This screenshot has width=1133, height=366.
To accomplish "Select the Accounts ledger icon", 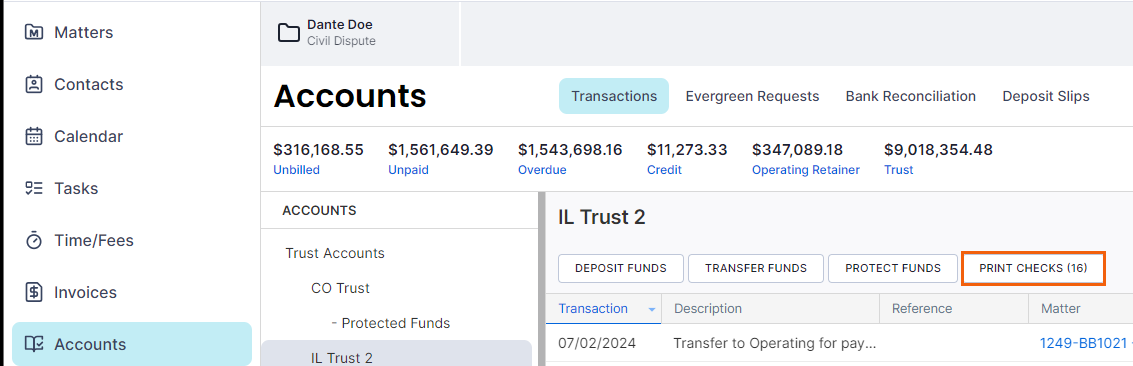I will tap(33, 344).
